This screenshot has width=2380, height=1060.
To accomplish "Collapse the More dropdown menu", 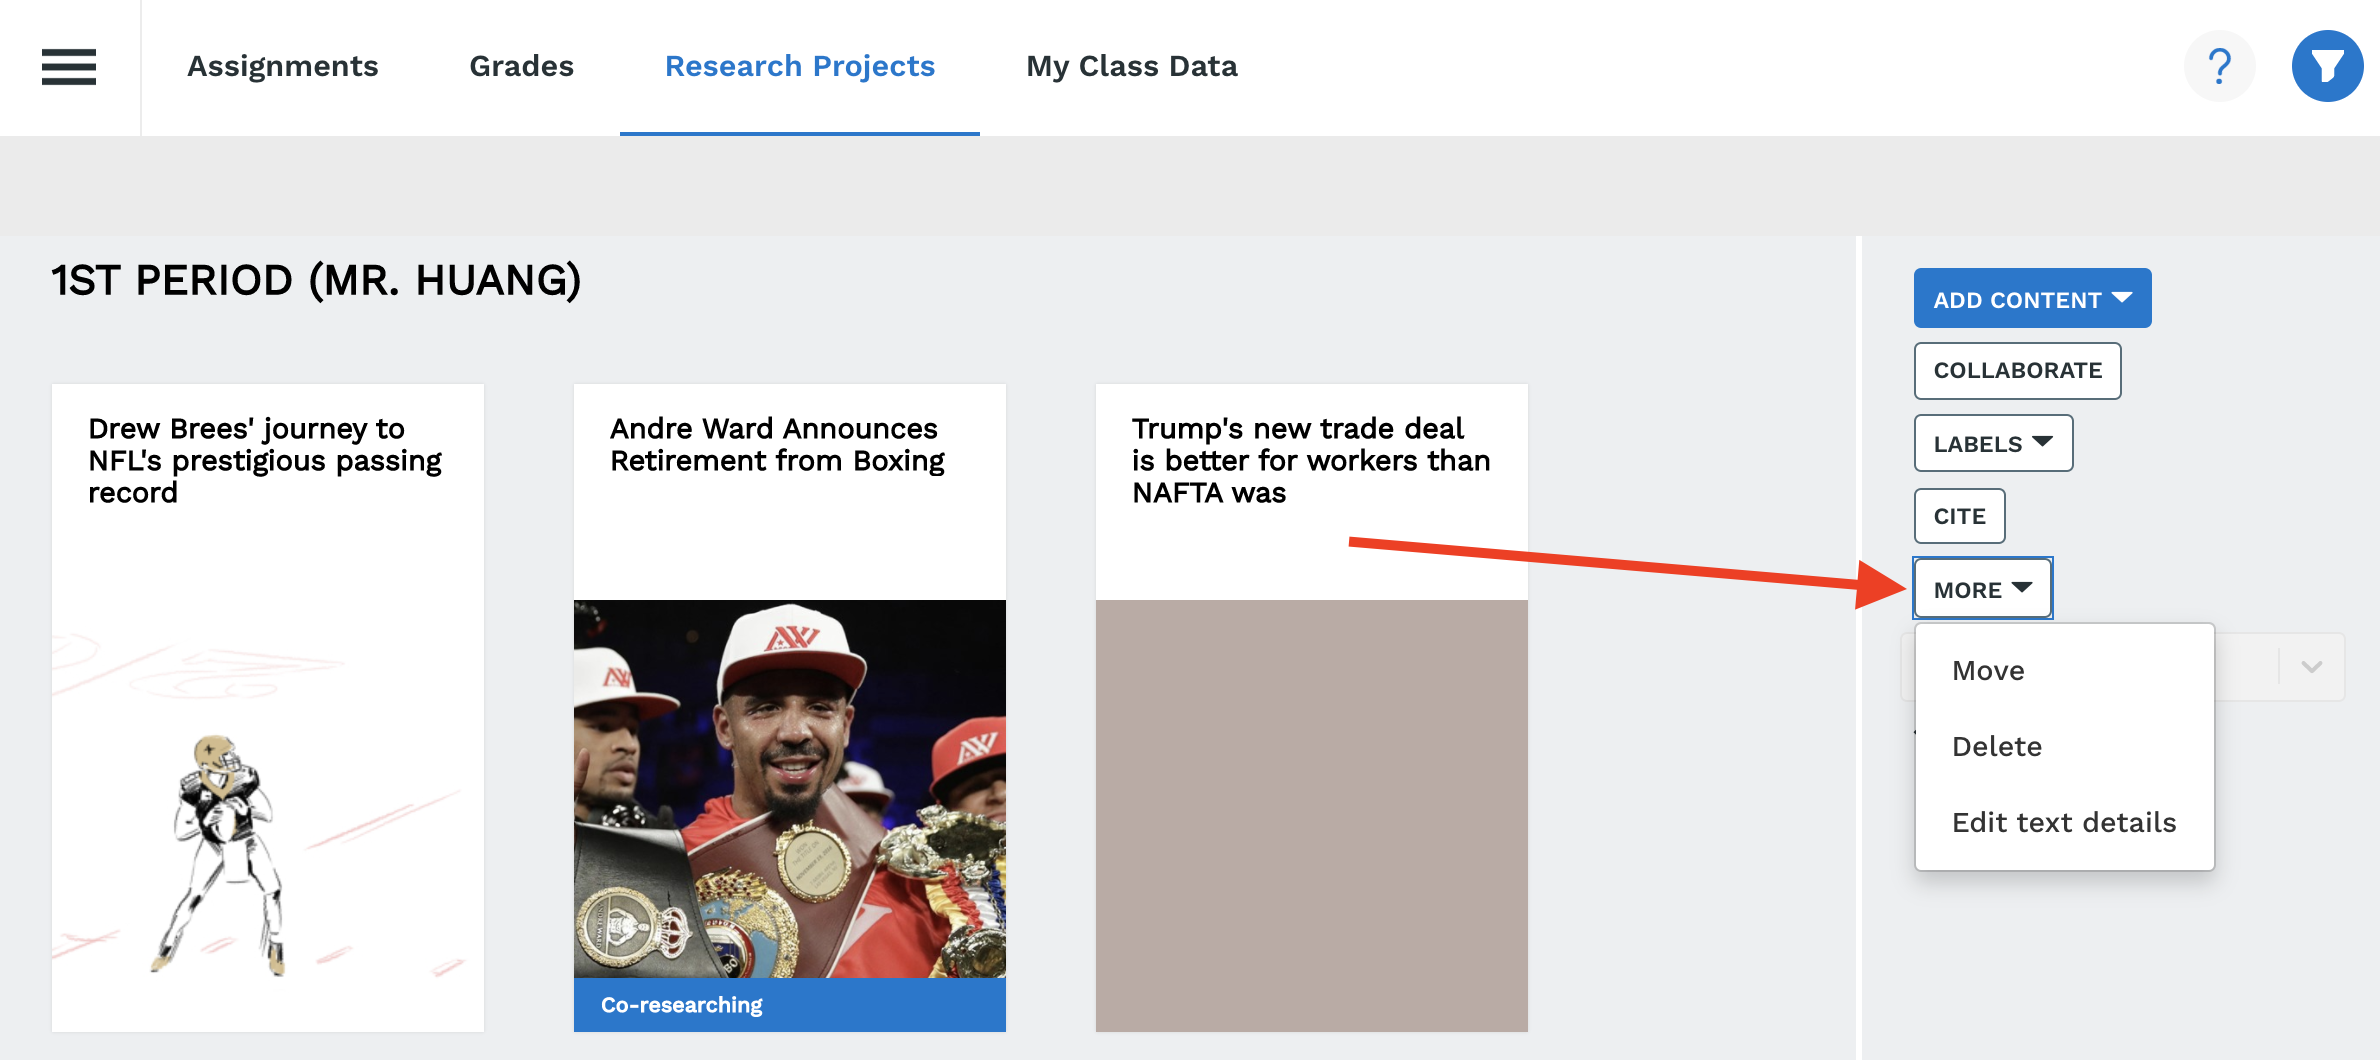I will pyautogui.click(x=1982, y=589).
